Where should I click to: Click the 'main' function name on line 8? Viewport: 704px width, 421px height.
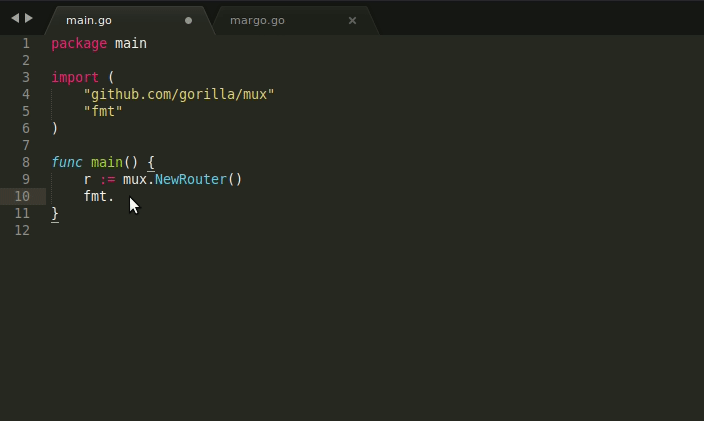(107, 162)
